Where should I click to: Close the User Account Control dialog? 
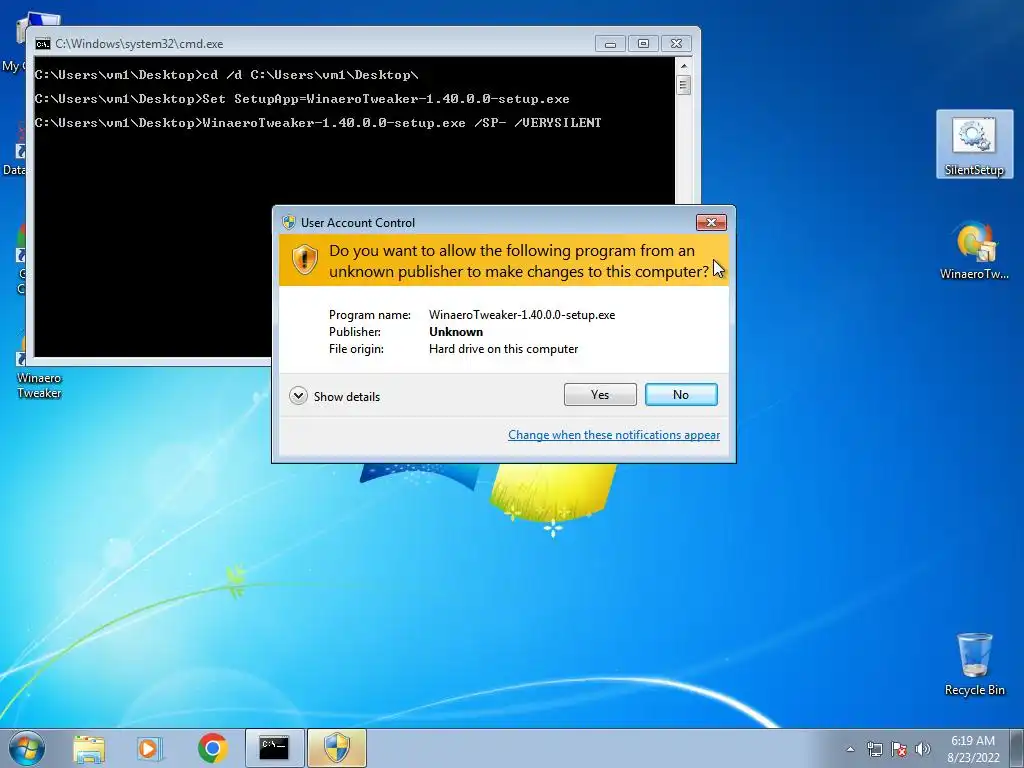pyautogui.click(x=711, y=223)
